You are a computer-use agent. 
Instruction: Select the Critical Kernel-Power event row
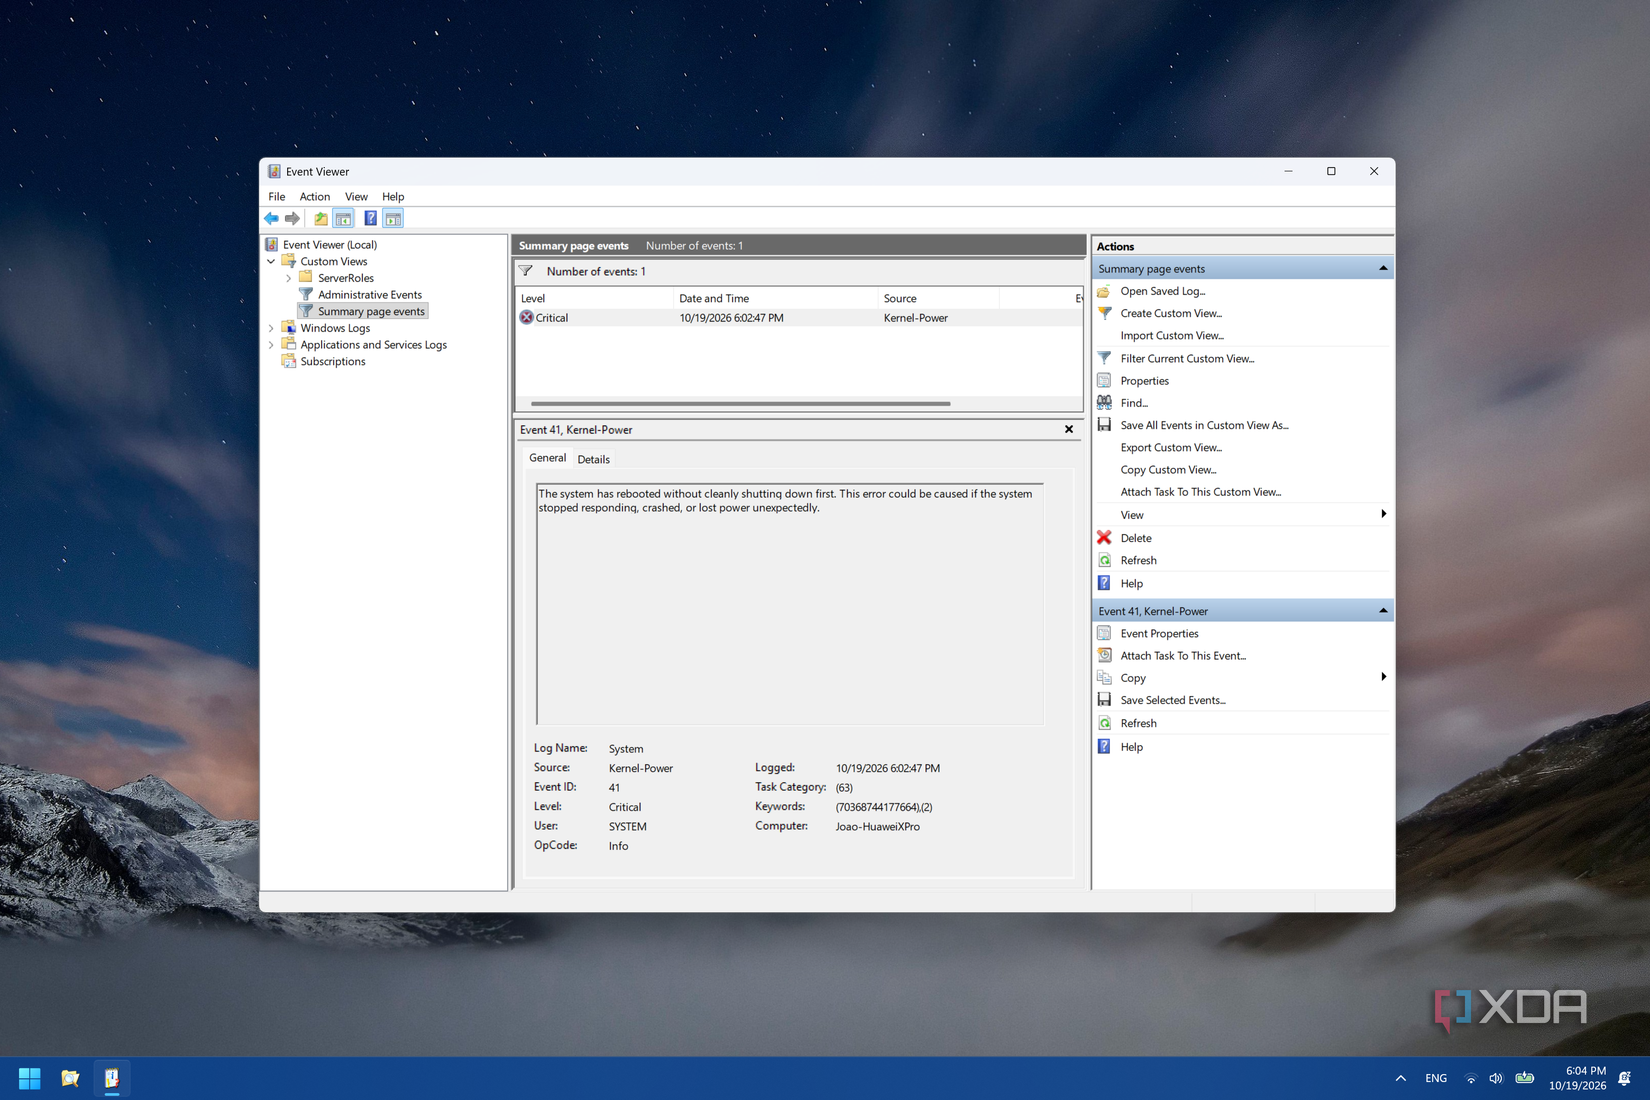798,318
